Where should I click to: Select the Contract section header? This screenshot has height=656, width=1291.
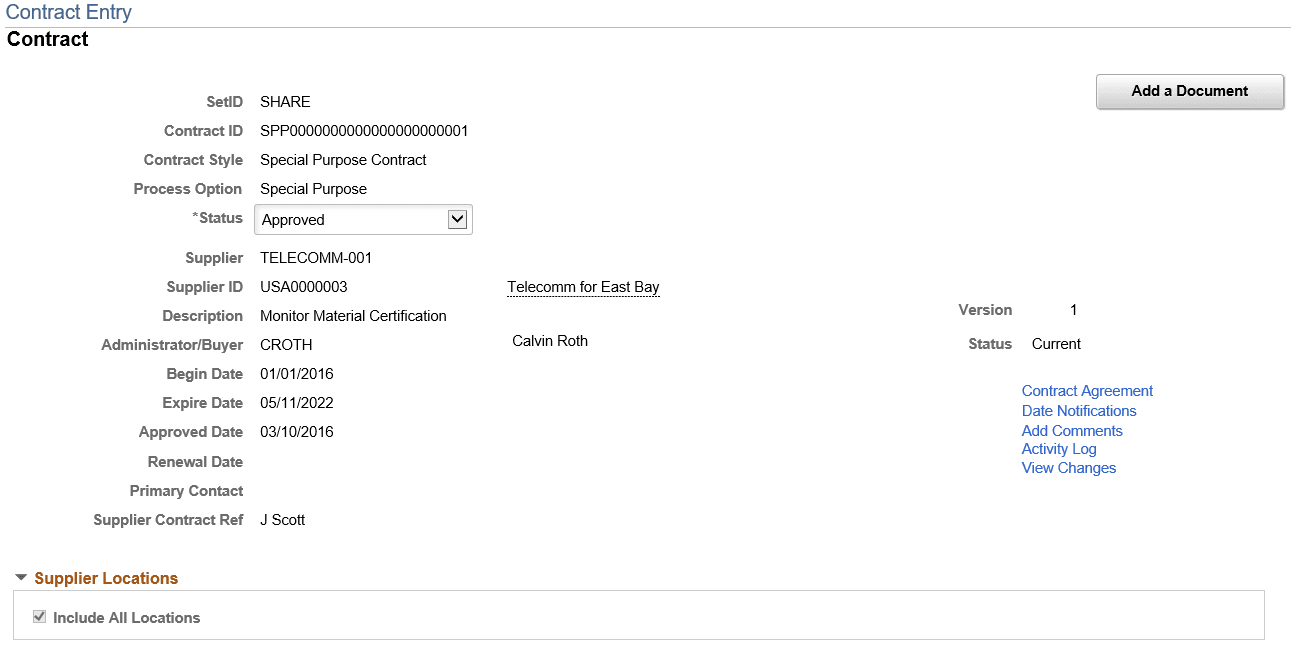(x=46, y=39)
